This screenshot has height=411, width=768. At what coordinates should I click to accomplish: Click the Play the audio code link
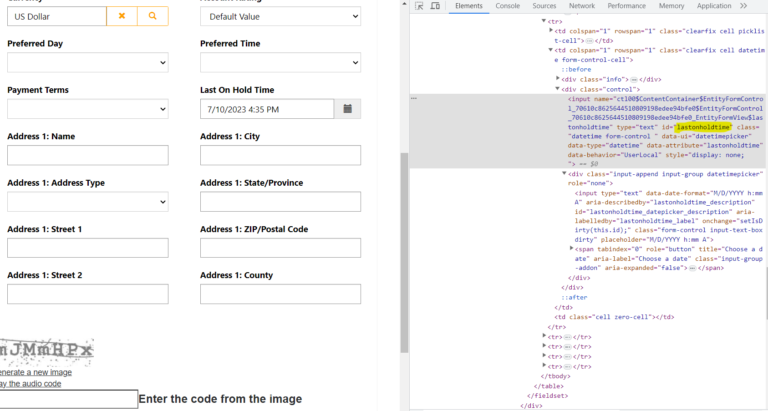pos(30,384)
